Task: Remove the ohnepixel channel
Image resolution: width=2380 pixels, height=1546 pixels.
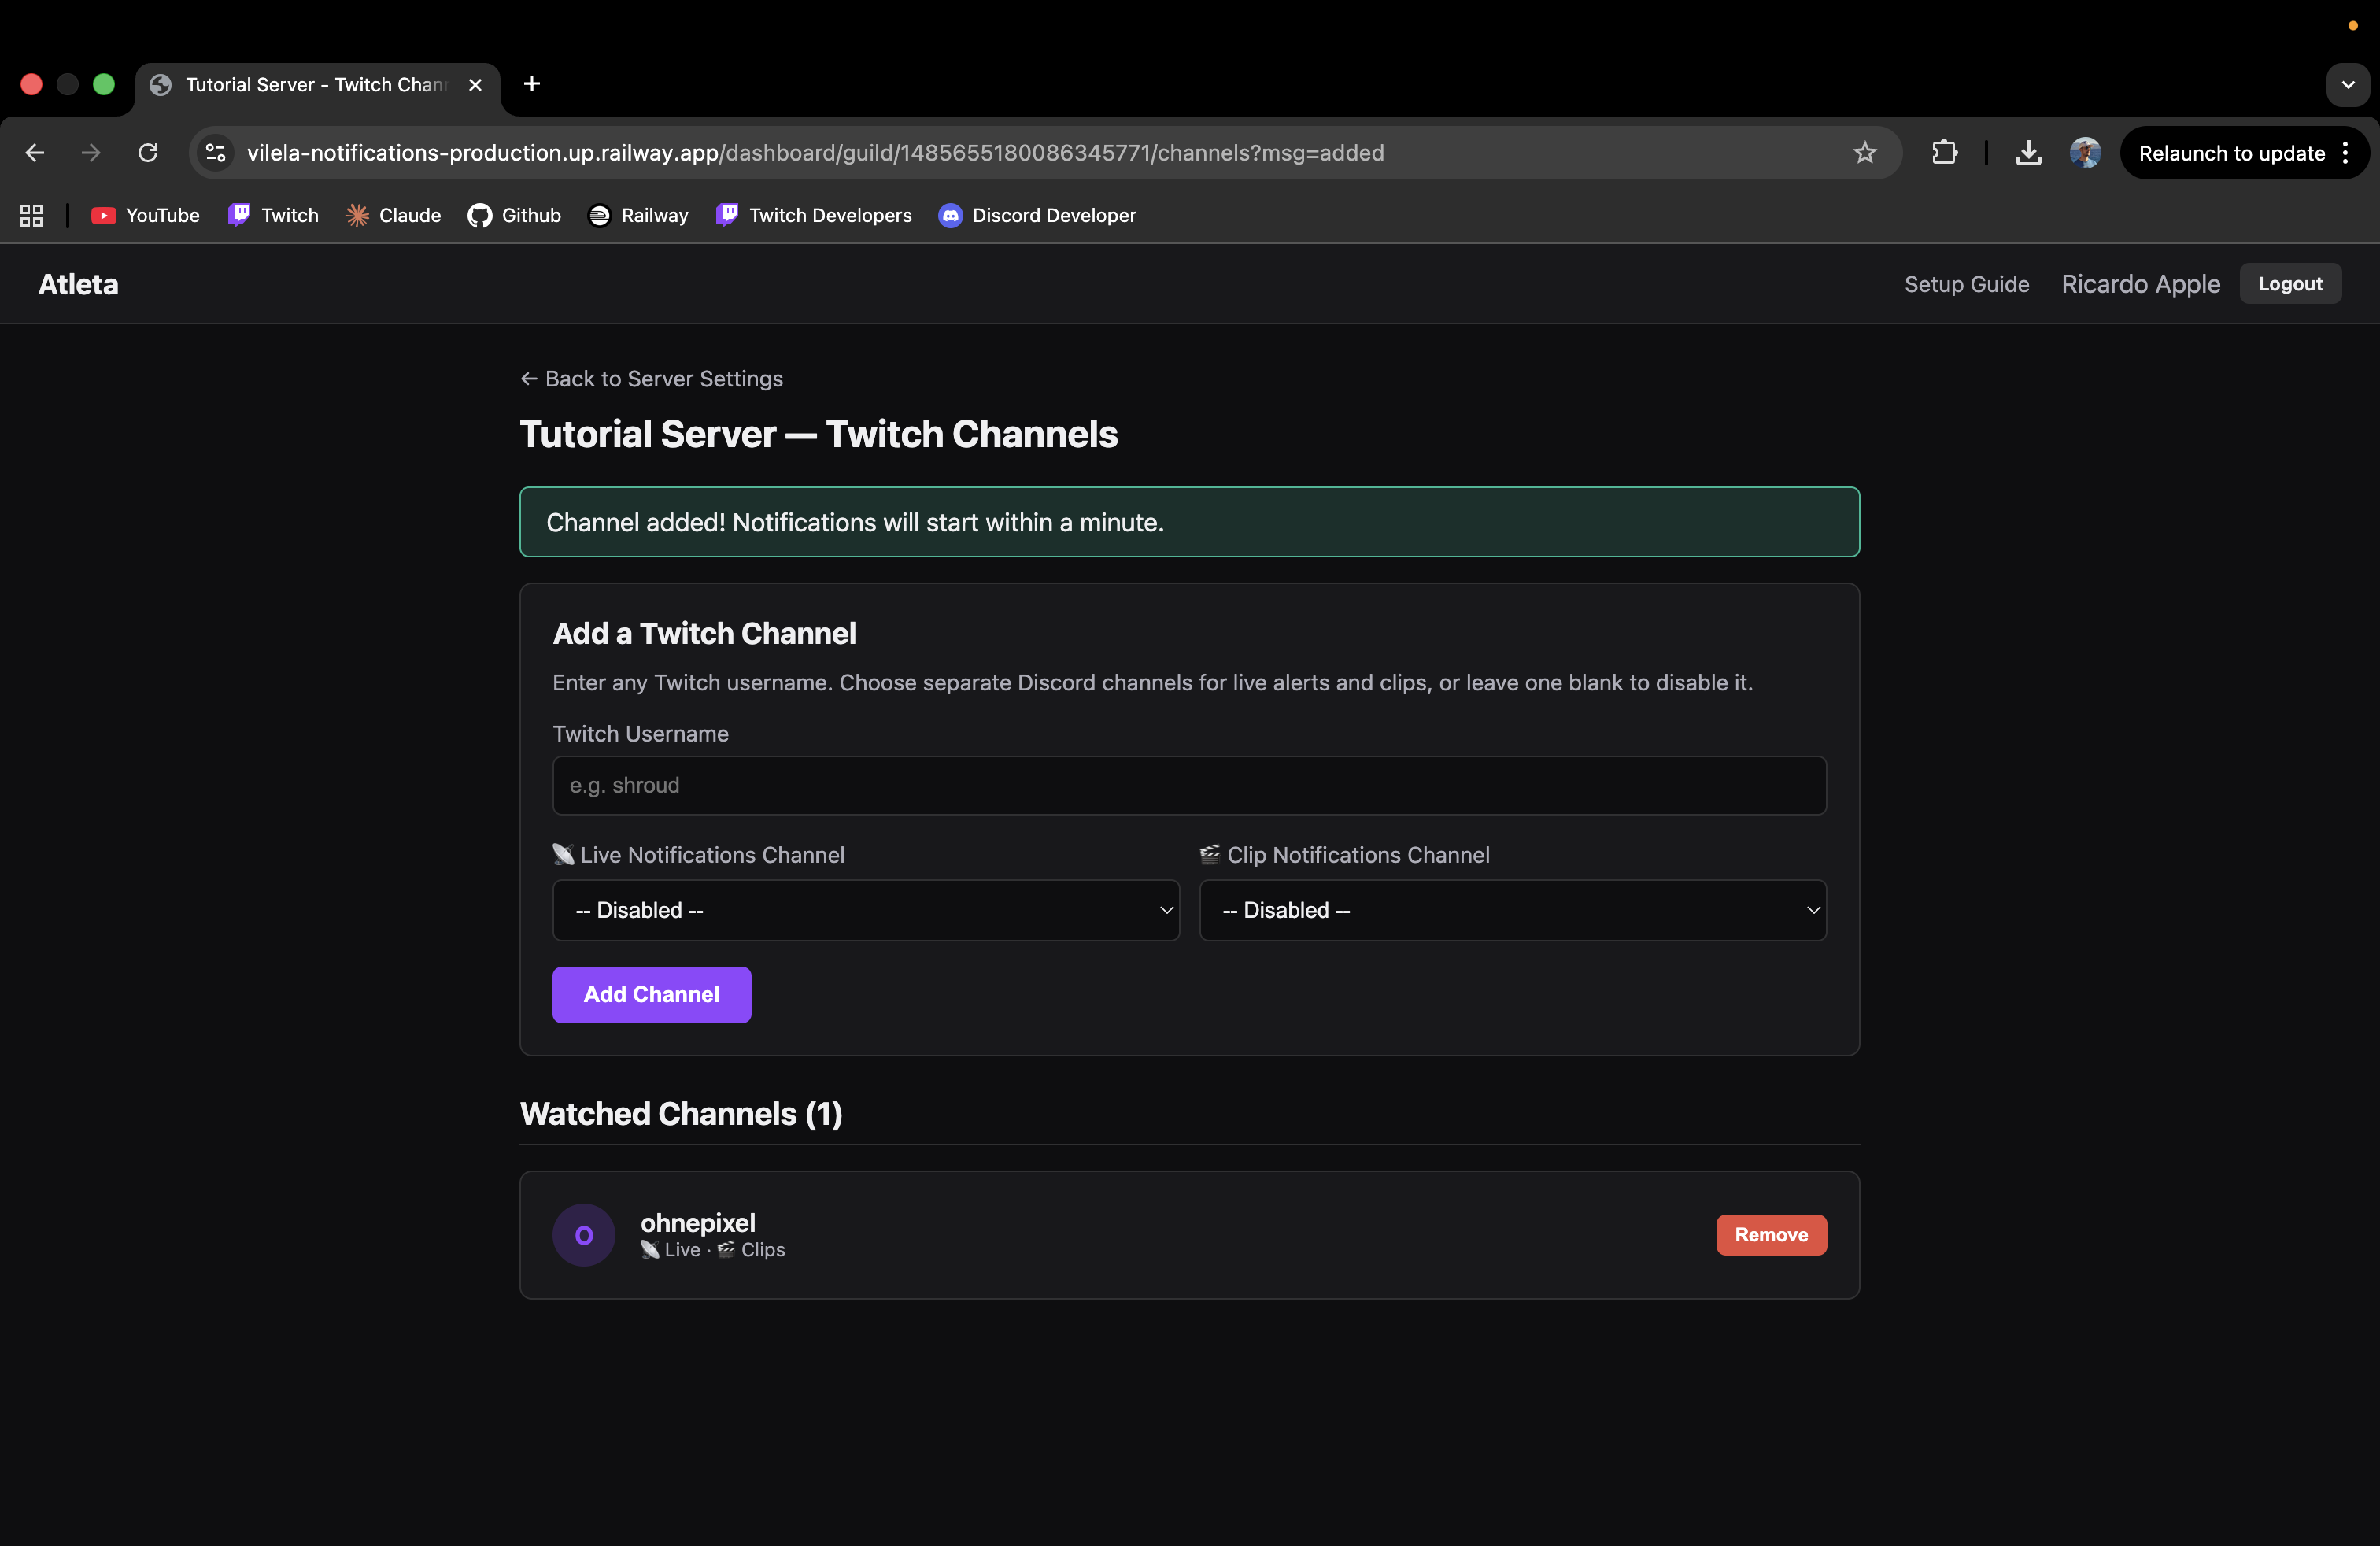Action: tap(1771, 1234)
